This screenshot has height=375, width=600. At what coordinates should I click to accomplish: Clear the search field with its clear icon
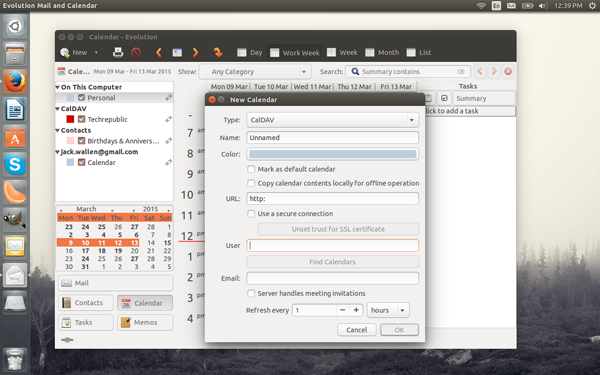coord(461,72)
